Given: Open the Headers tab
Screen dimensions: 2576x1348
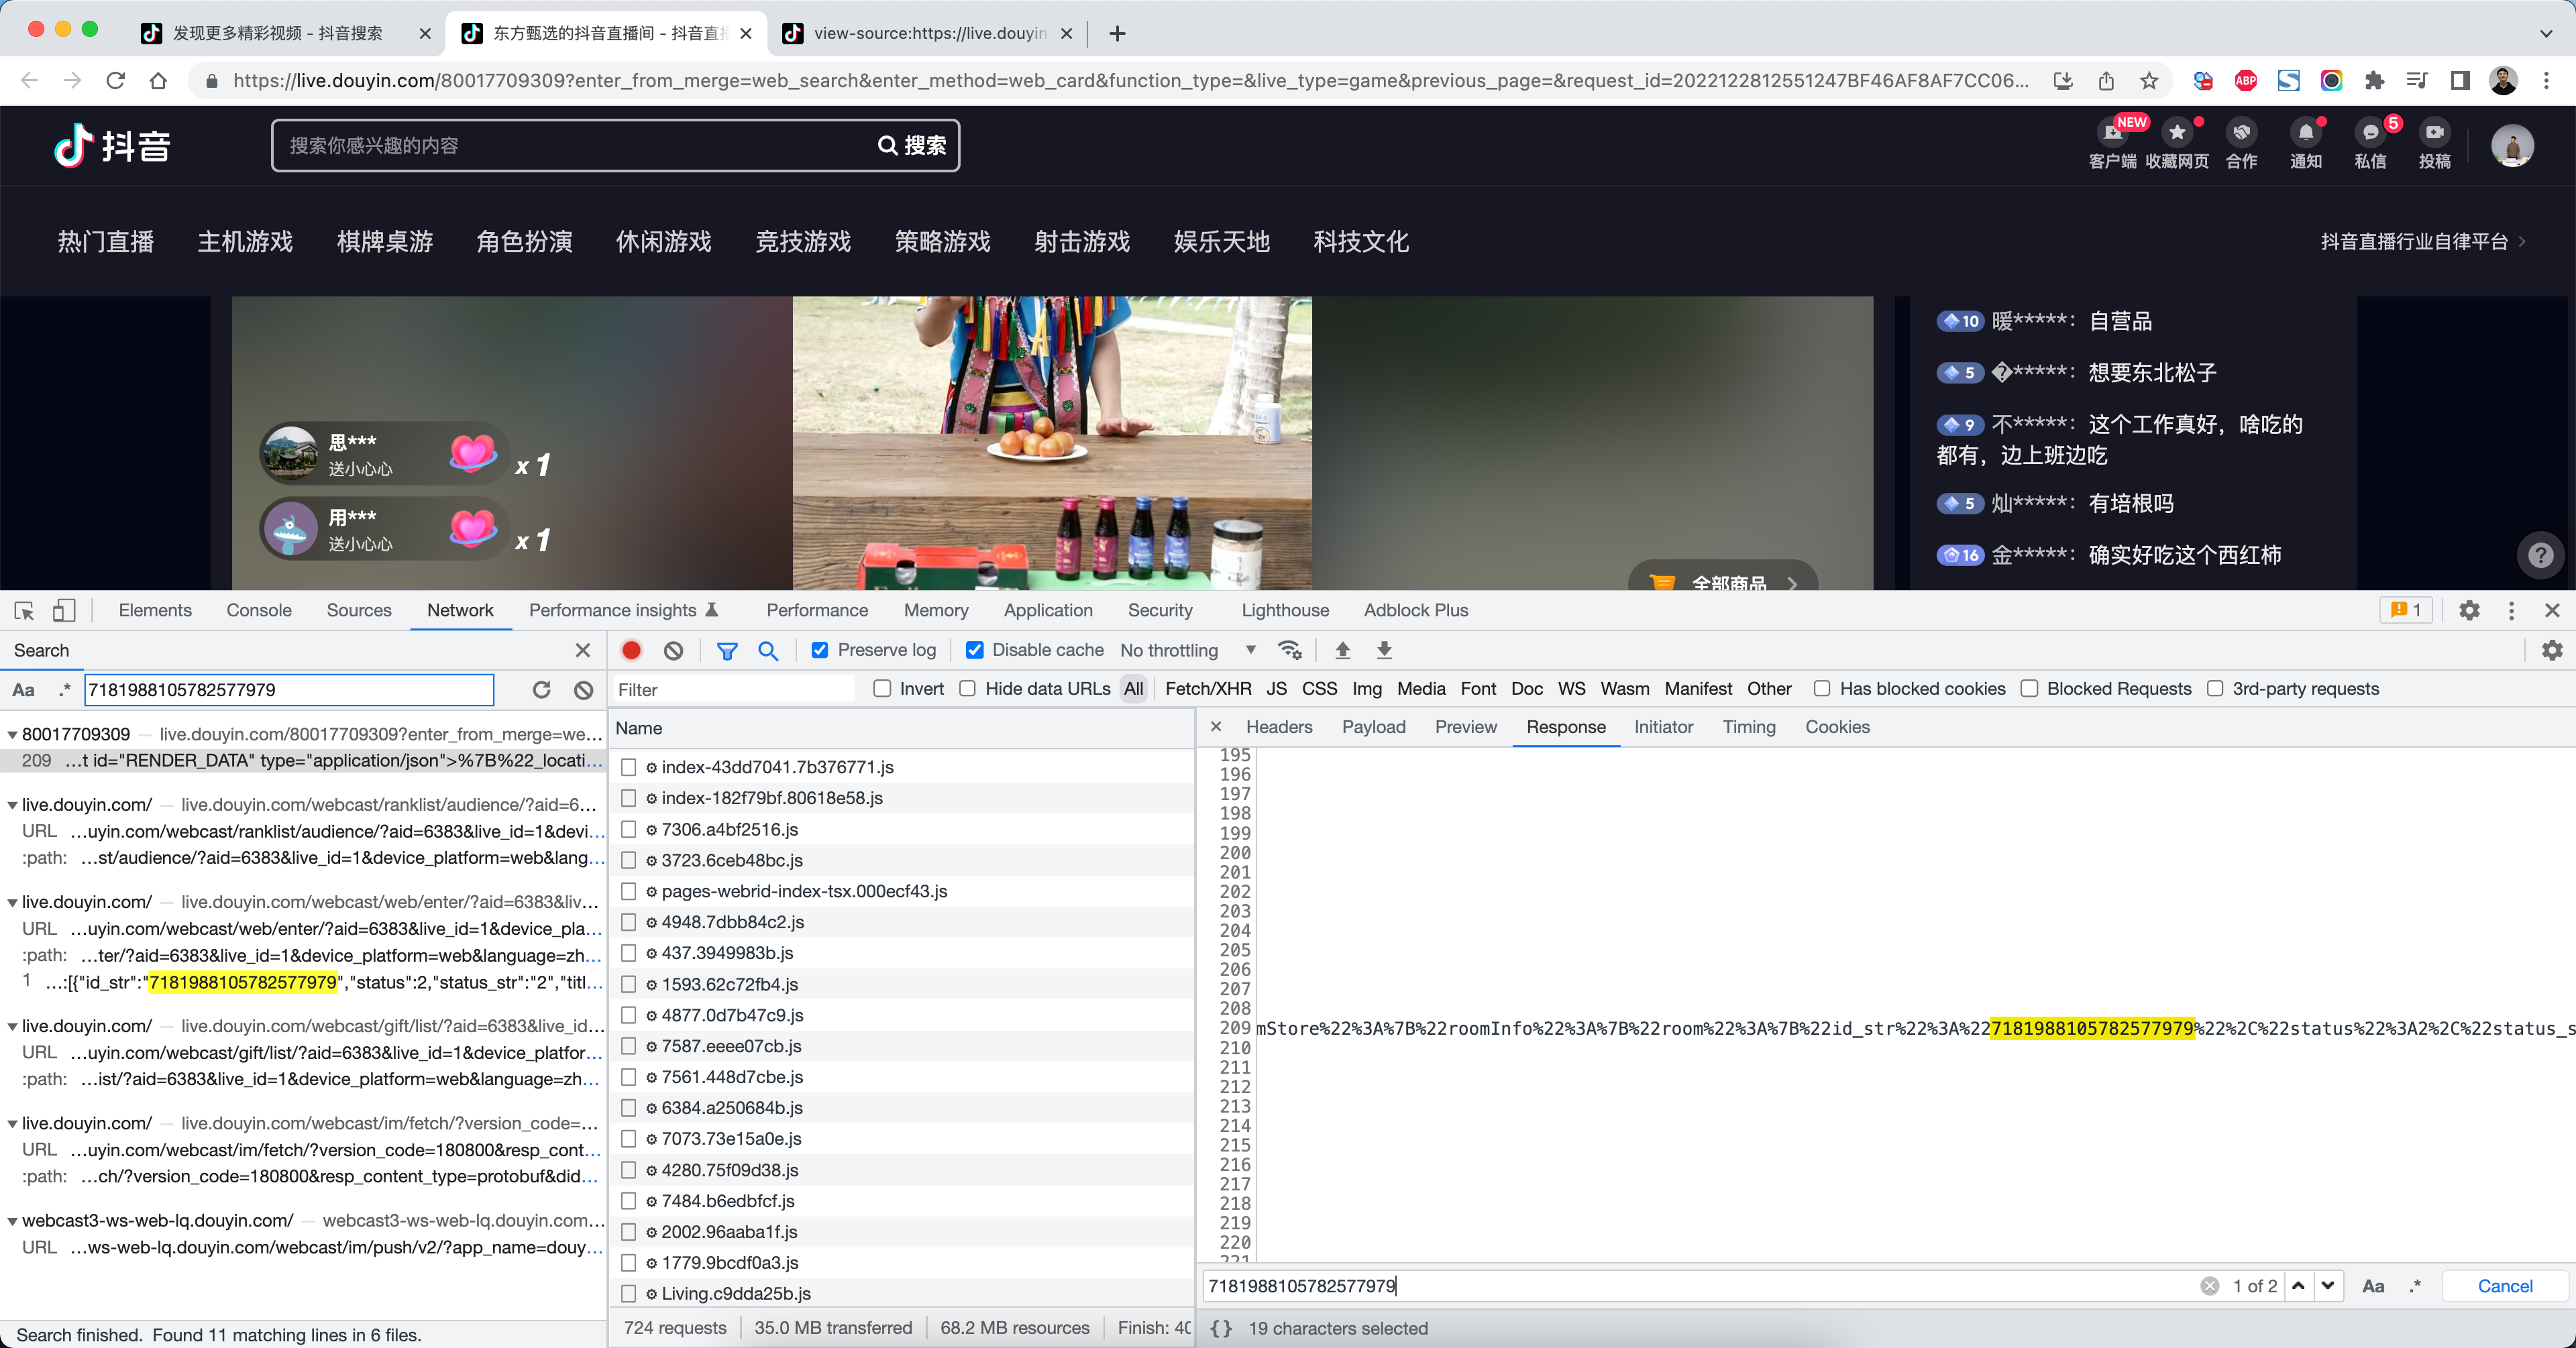Looking at the screenshot, I should click(1279, 727).
